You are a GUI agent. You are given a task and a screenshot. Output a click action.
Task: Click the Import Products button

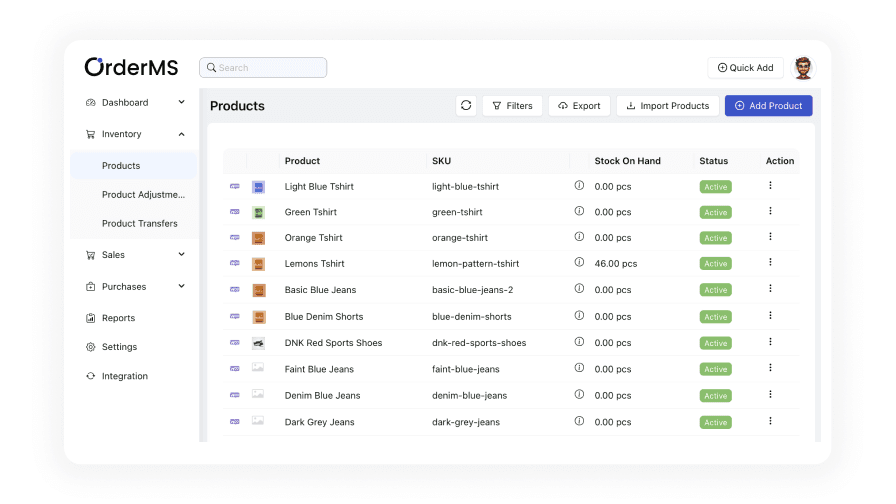pos(667,106)
